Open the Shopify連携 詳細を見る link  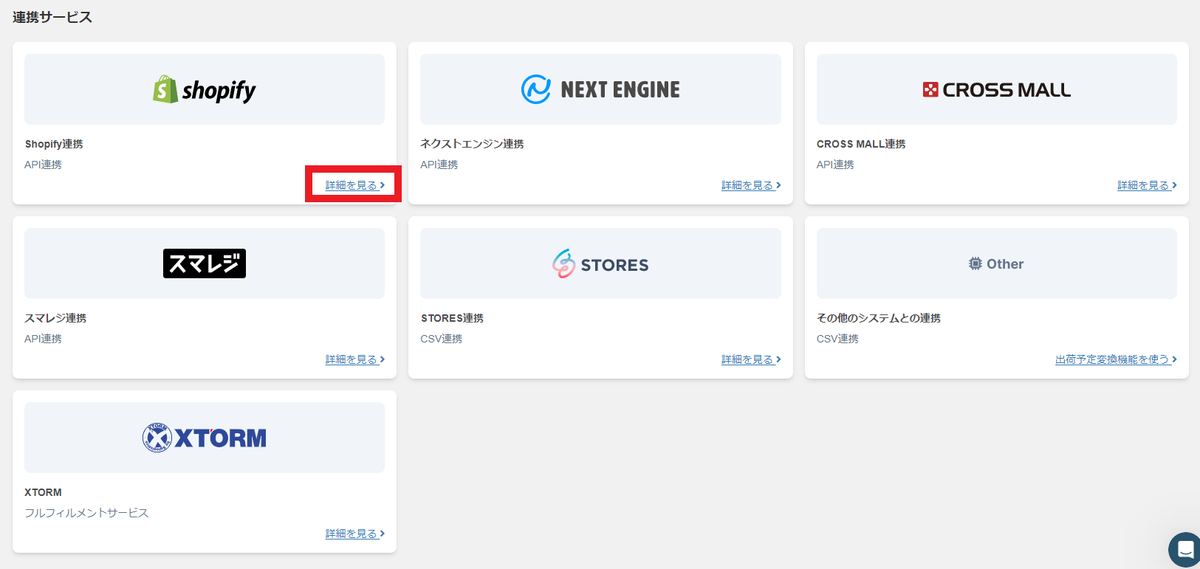(x=355, y=185)
